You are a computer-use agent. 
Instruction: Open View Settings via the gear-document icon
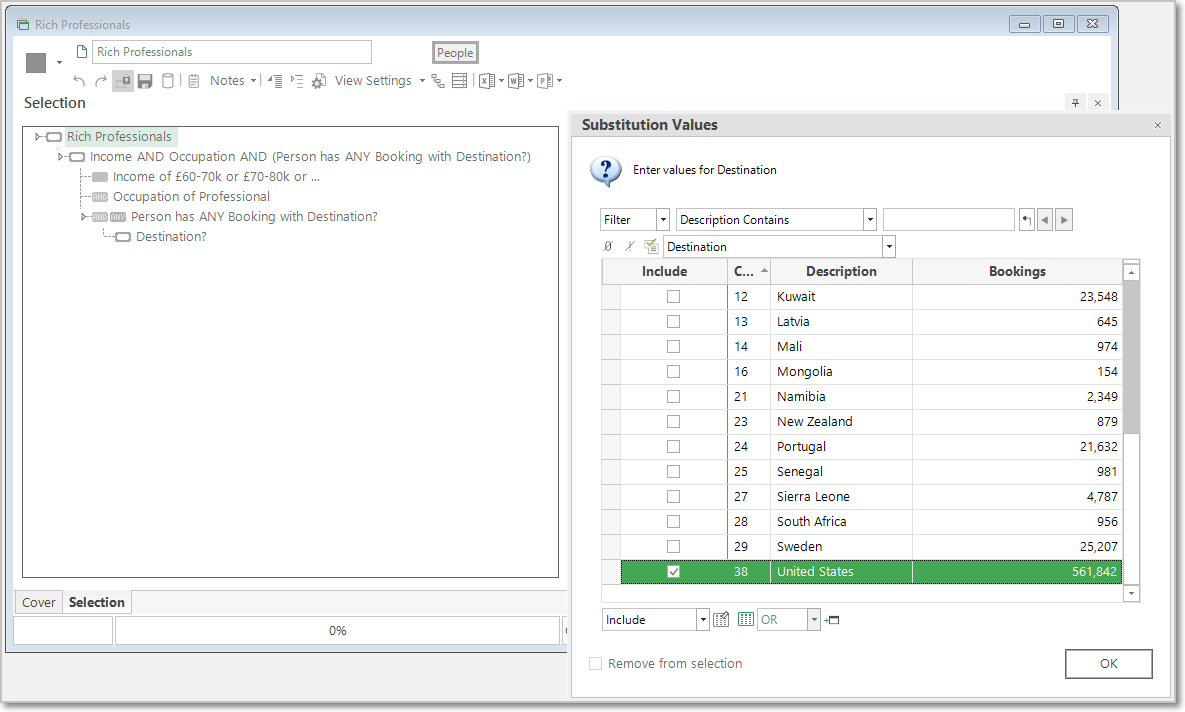[319, 81]
